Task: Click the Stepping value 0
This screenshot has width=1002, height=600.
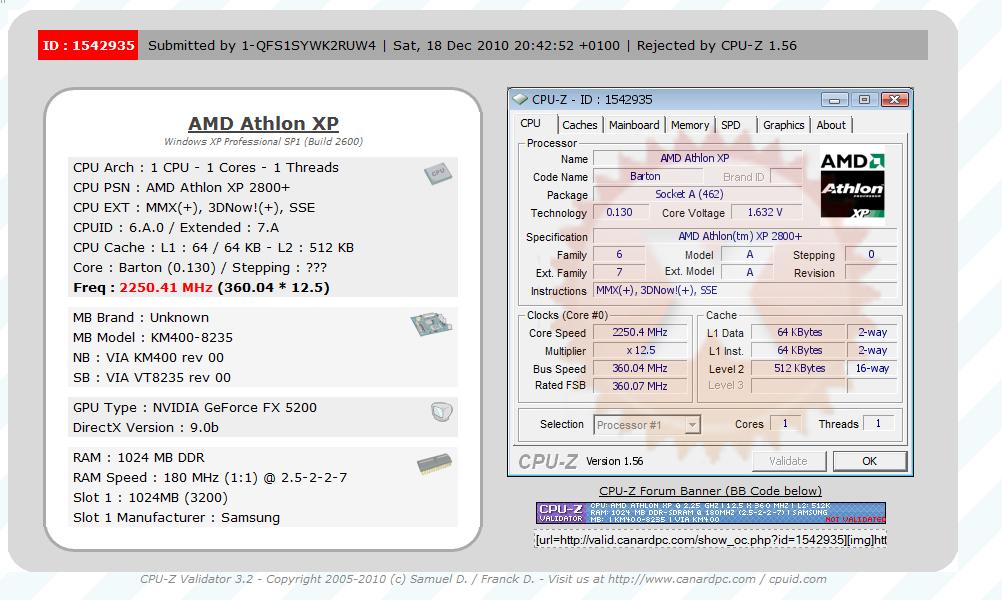Action: pos(871,254)
